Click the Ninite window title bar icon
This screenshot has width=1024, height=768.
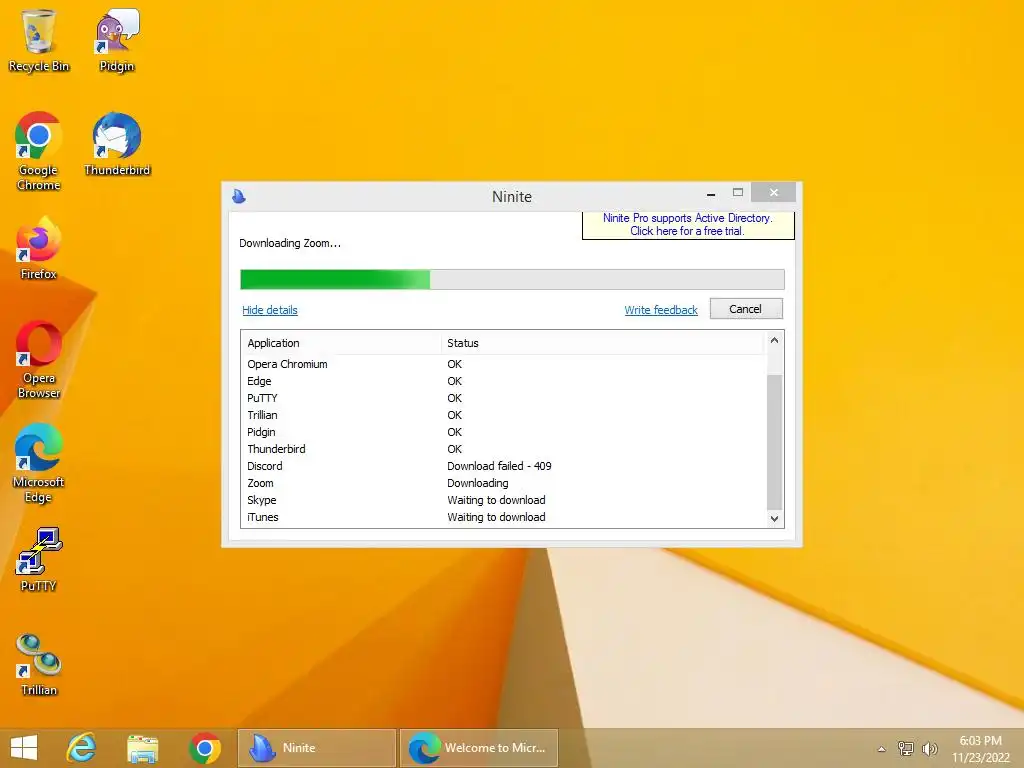coord(239,196)
